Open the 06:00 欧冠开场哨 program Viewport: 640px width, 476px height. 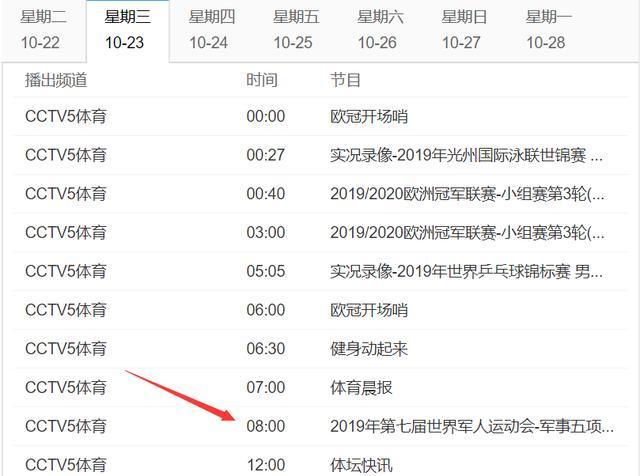[369, 310]
